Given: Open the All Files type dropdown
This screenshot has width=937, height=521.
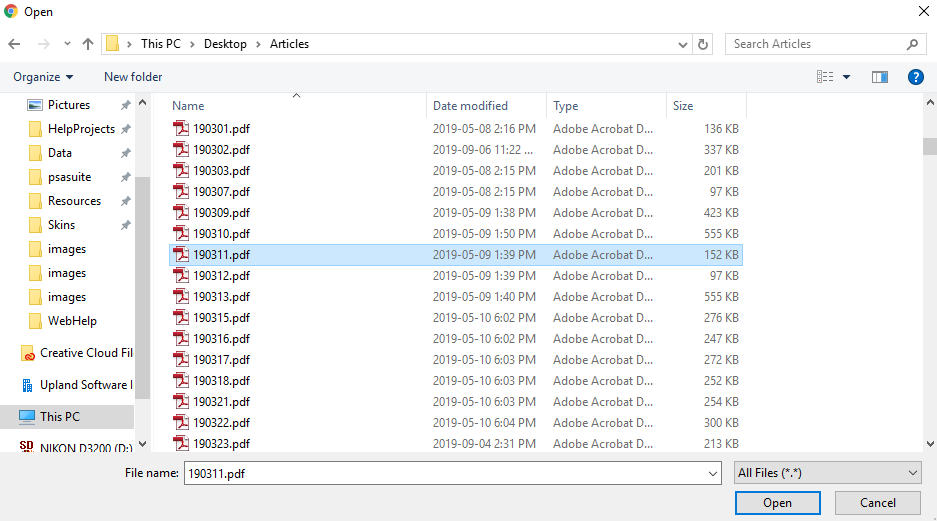Looking at the screenshot, I should pos(827,473).
